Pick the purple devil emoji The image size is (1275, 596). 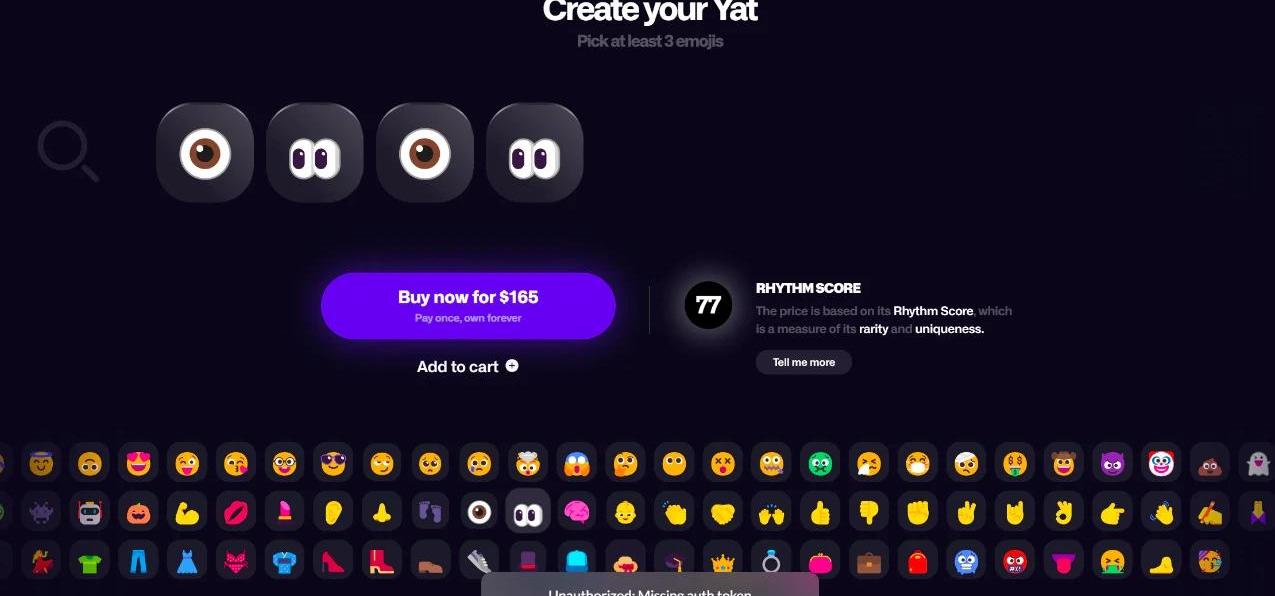(1112, 463)
